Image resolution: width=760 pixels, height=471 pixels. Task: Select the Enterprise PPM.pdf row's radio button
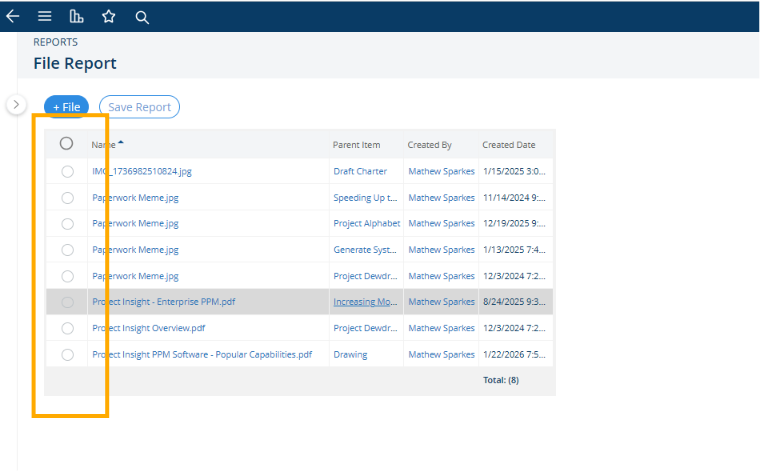pos(67,302)
